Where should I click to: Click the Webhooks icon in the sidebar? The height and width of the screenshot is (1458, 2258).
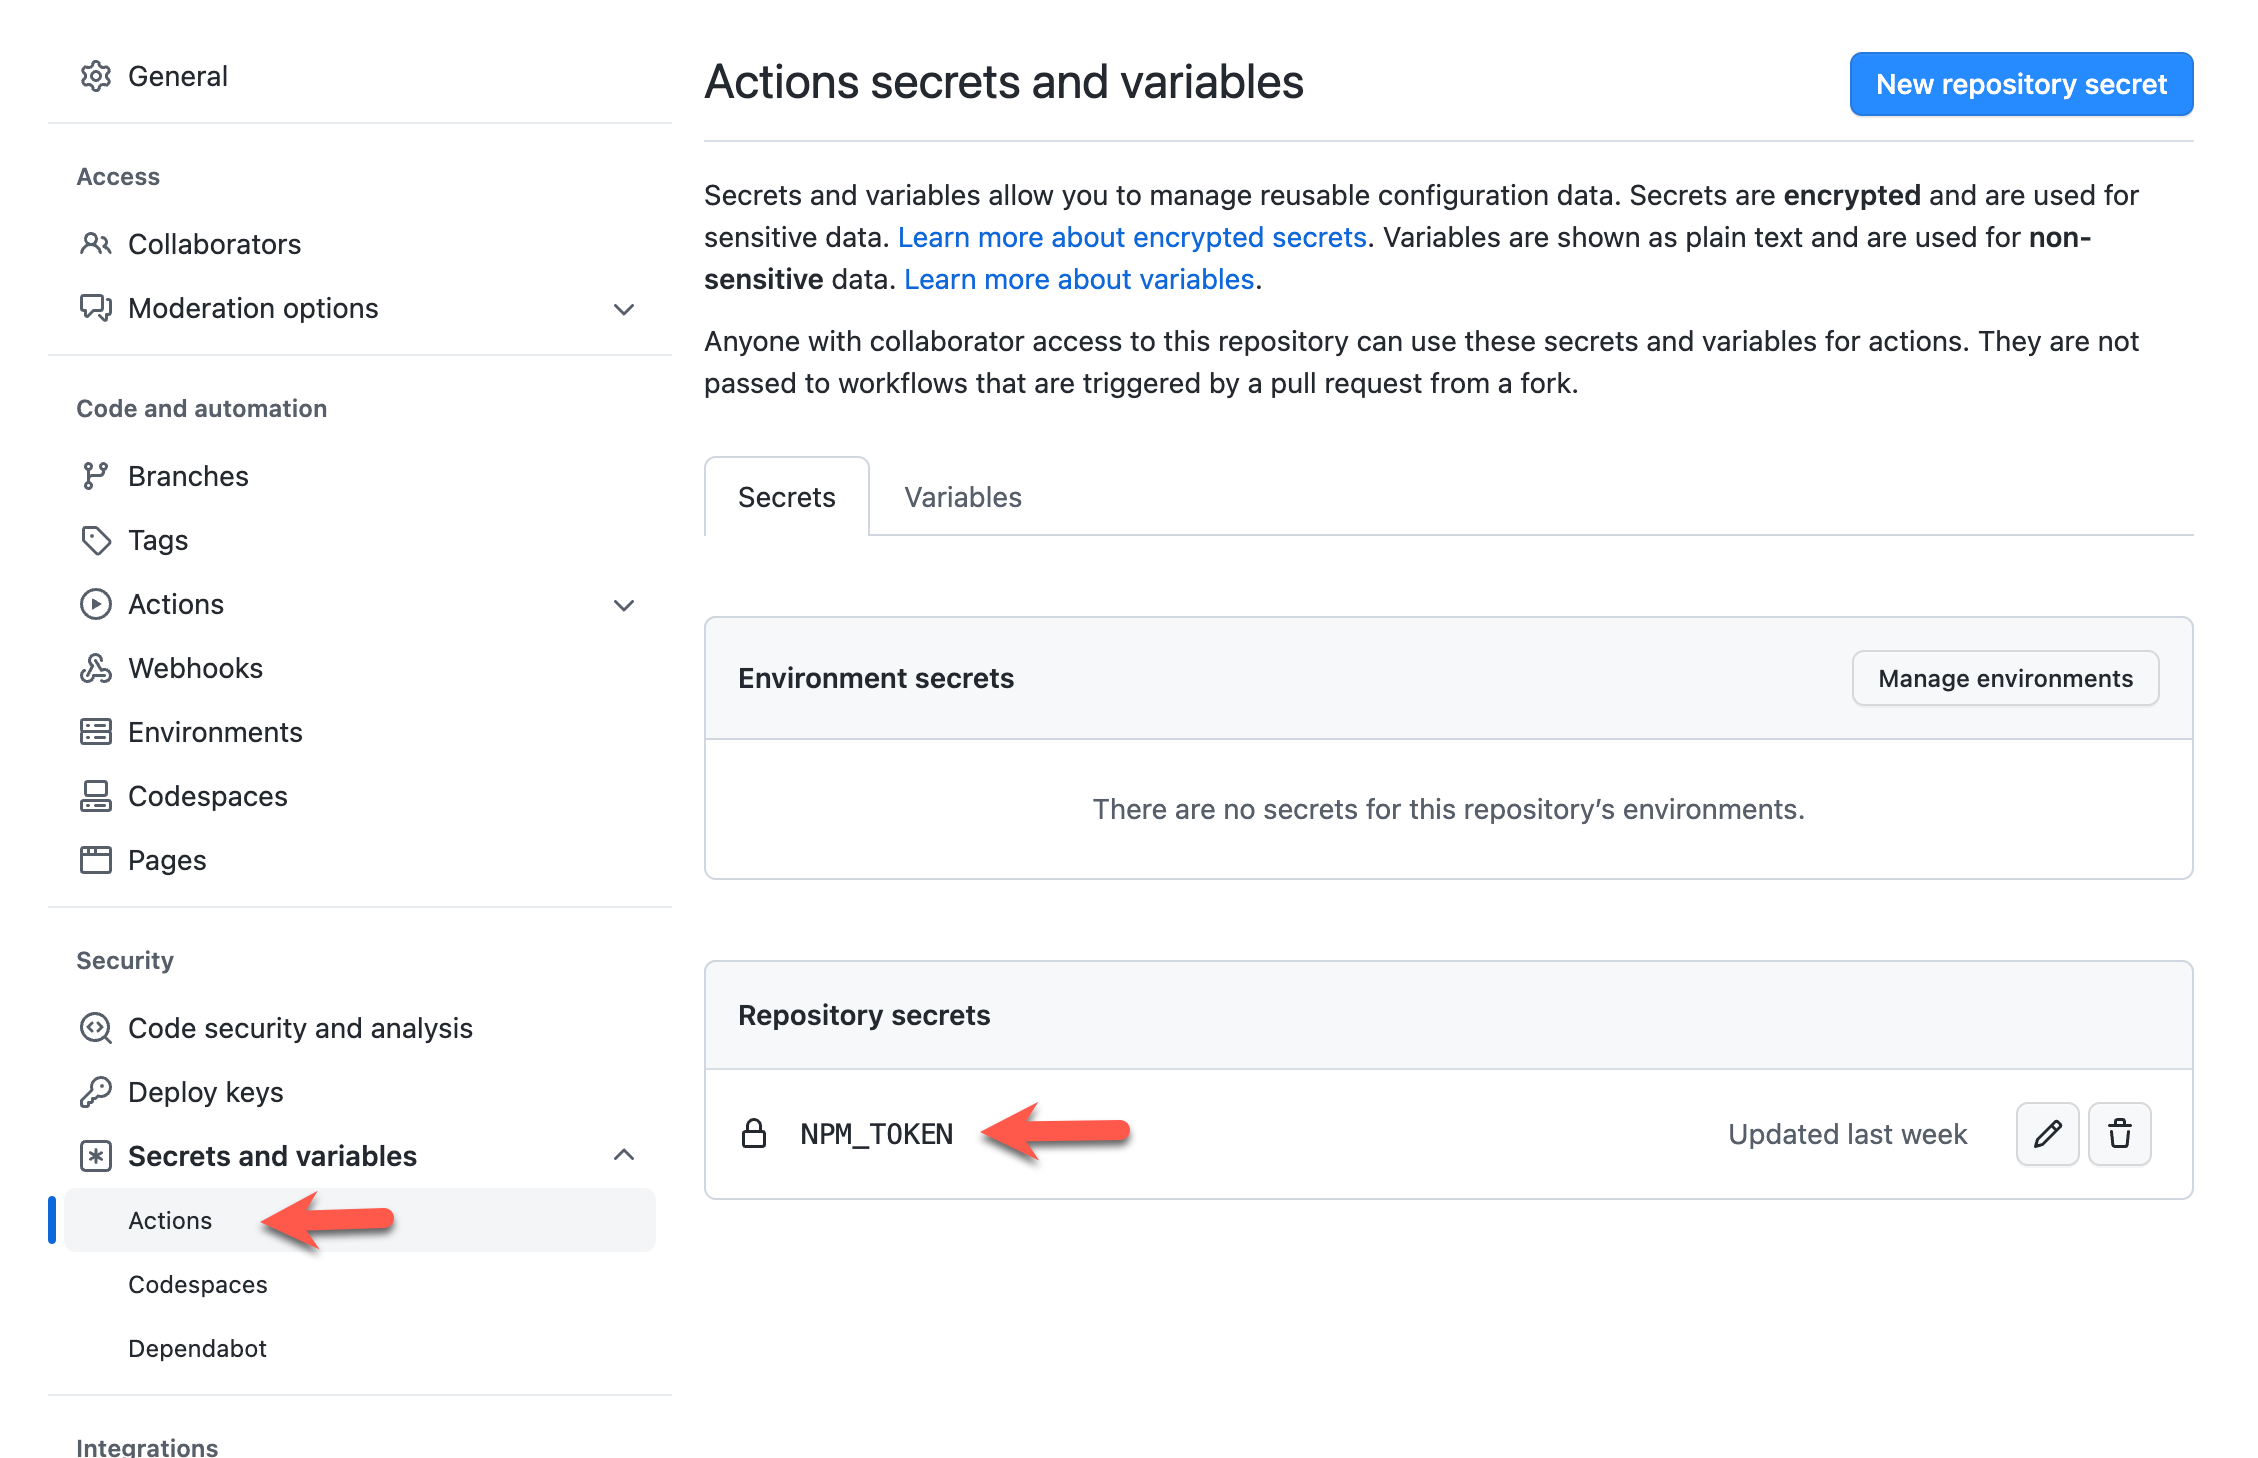point(96,668)
